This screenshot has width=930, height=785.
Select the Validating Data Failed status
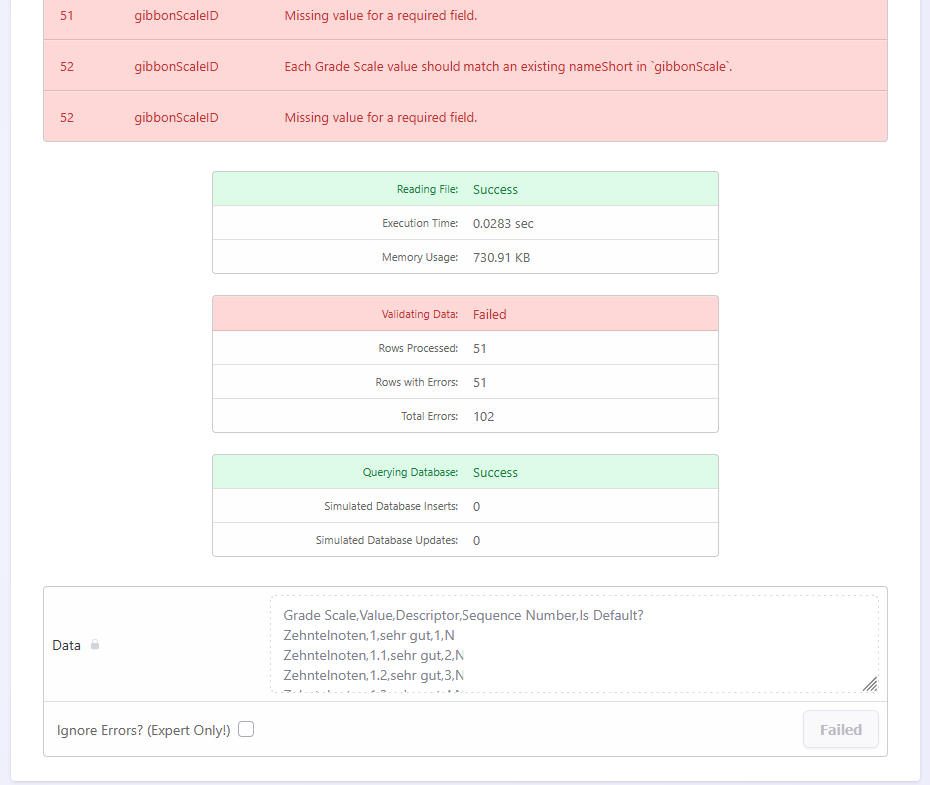489,314
